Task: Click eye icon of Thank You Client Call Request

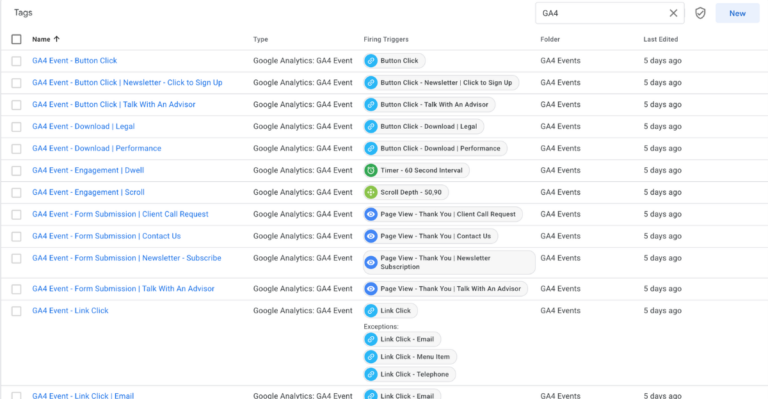Action: [371, 214]
